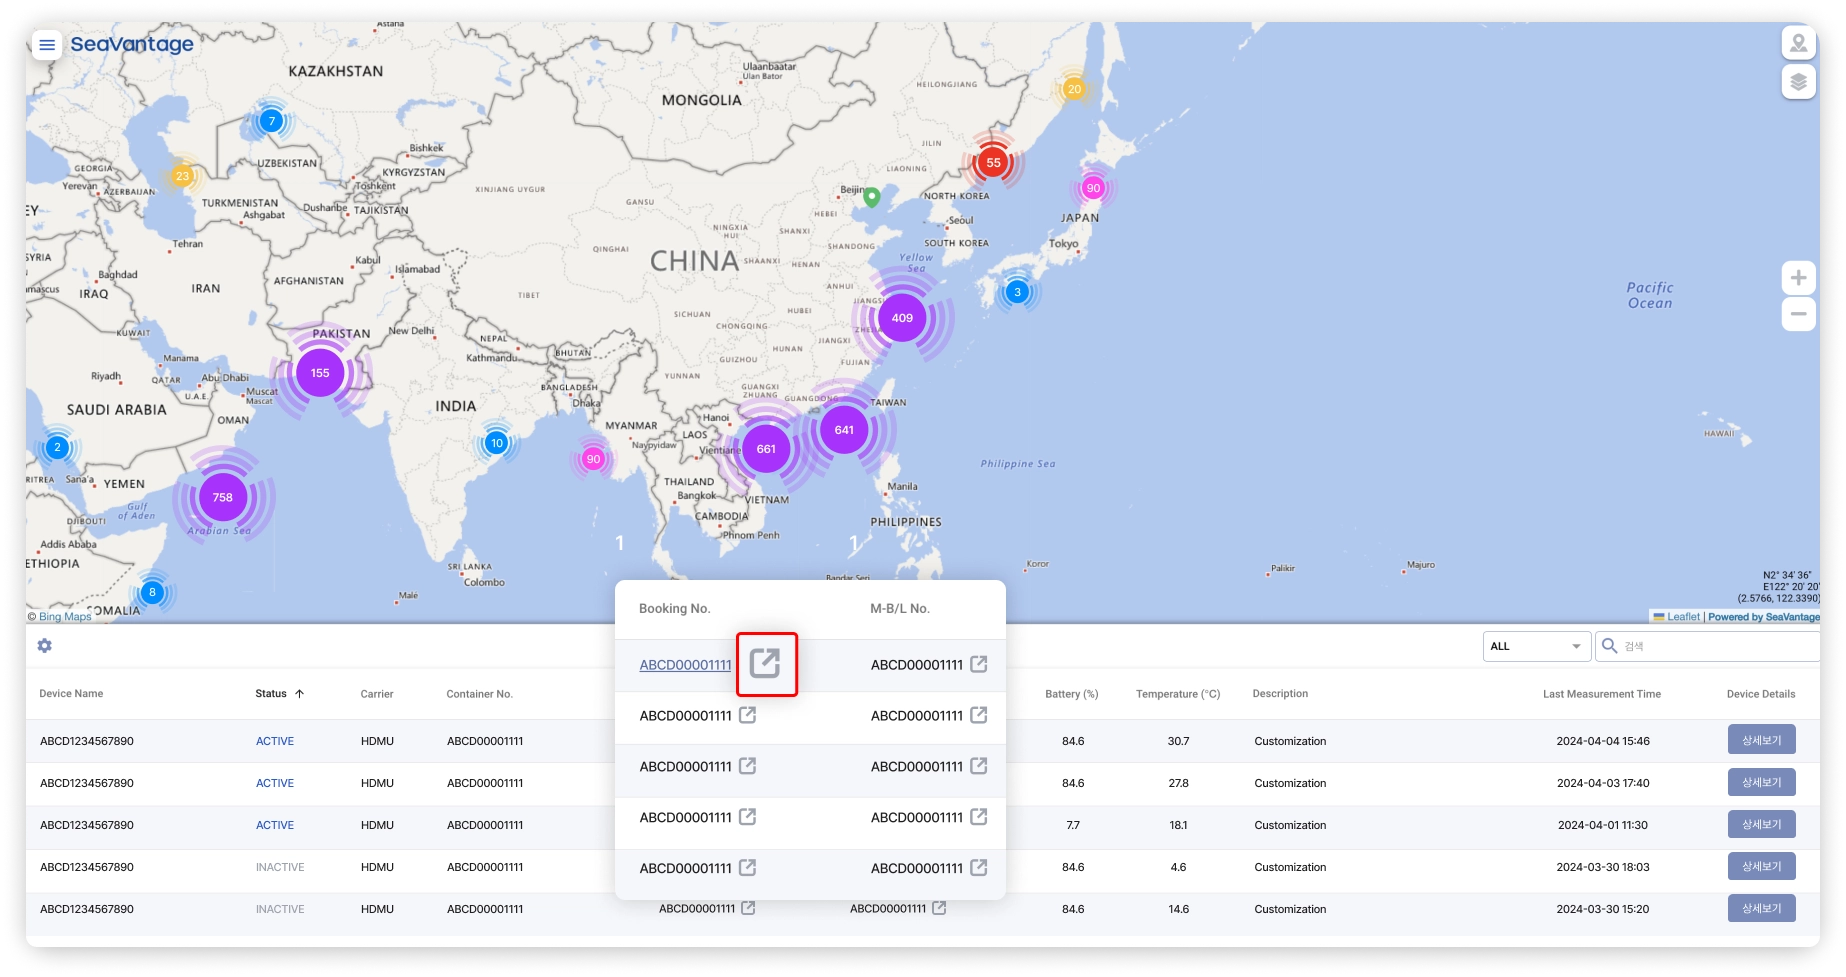Select the temperature value 30.7
Image resolution: width=1846 pixels, height=977 pixels.
click(1178, 741)
